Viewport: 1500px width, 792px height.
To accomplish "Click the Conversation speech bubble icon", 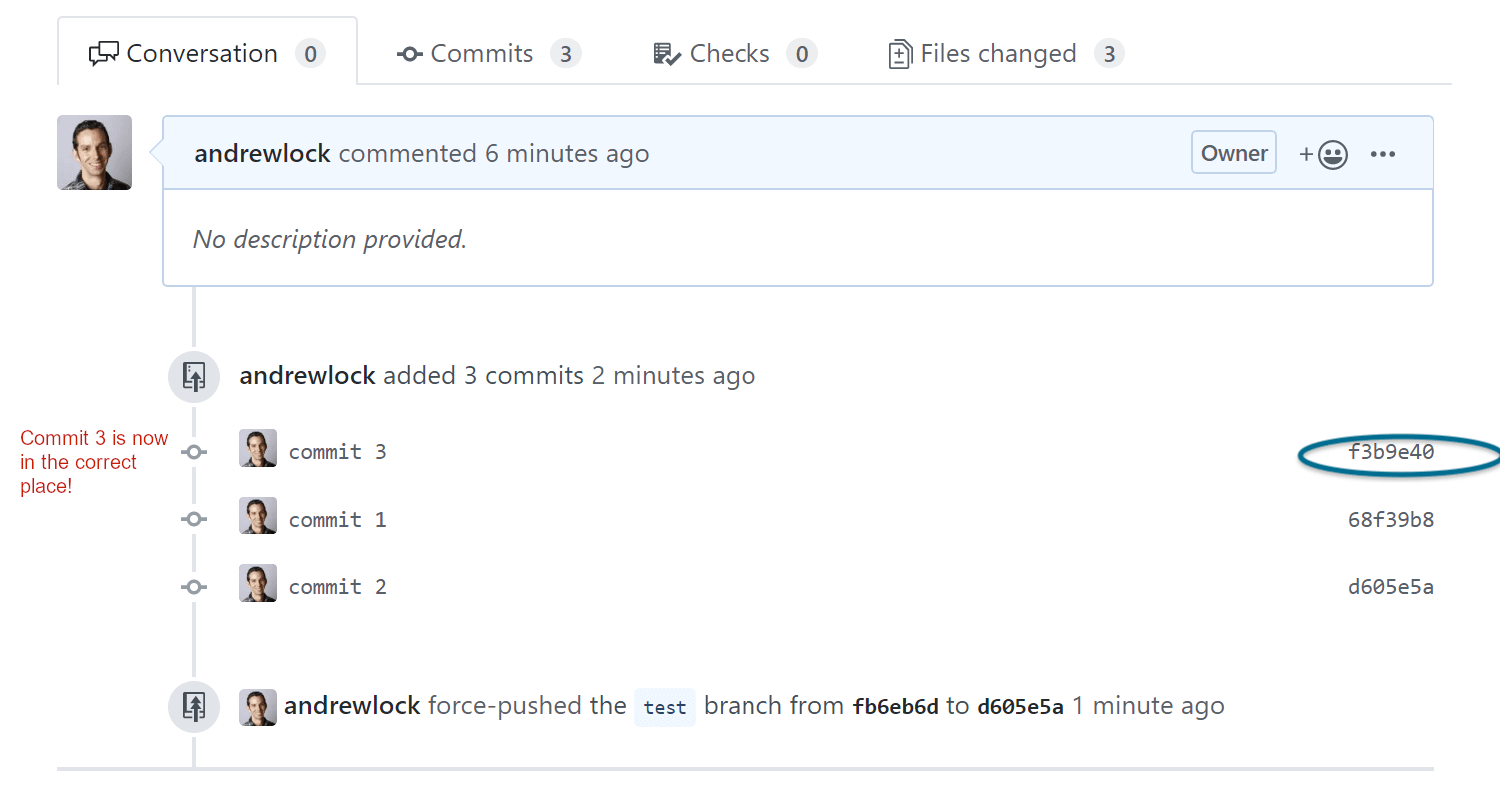I will 103,53.
